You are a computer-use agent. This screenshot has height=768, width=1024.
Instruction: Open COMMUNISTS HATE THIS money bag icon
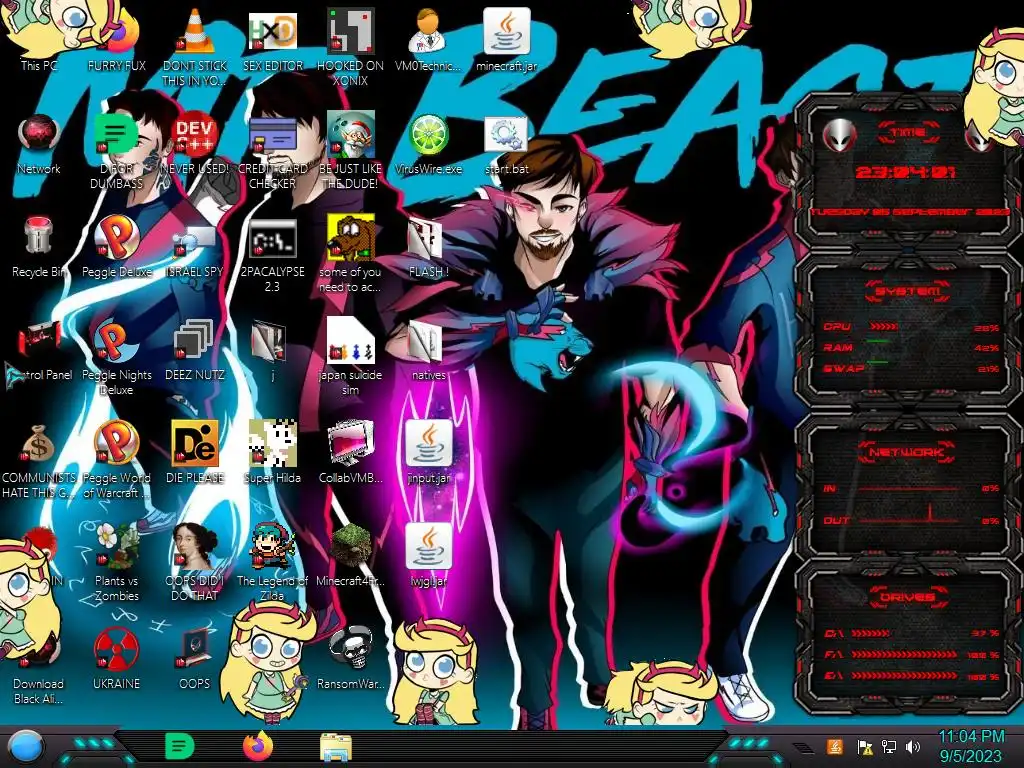(x=39, y=460)
